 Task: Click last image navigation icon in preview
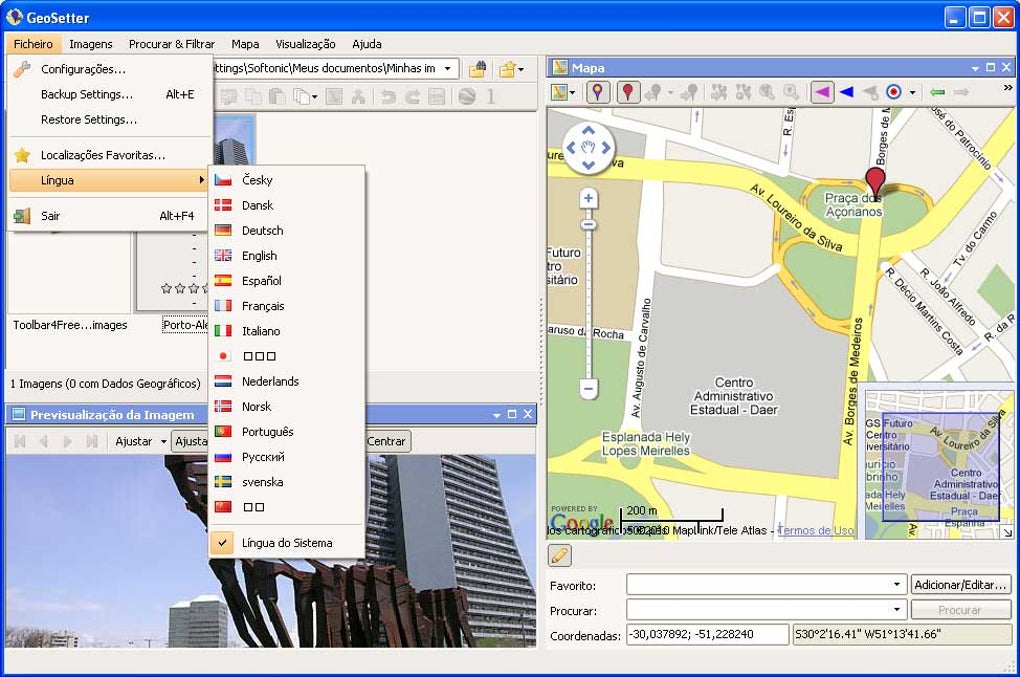coord(92,442)
